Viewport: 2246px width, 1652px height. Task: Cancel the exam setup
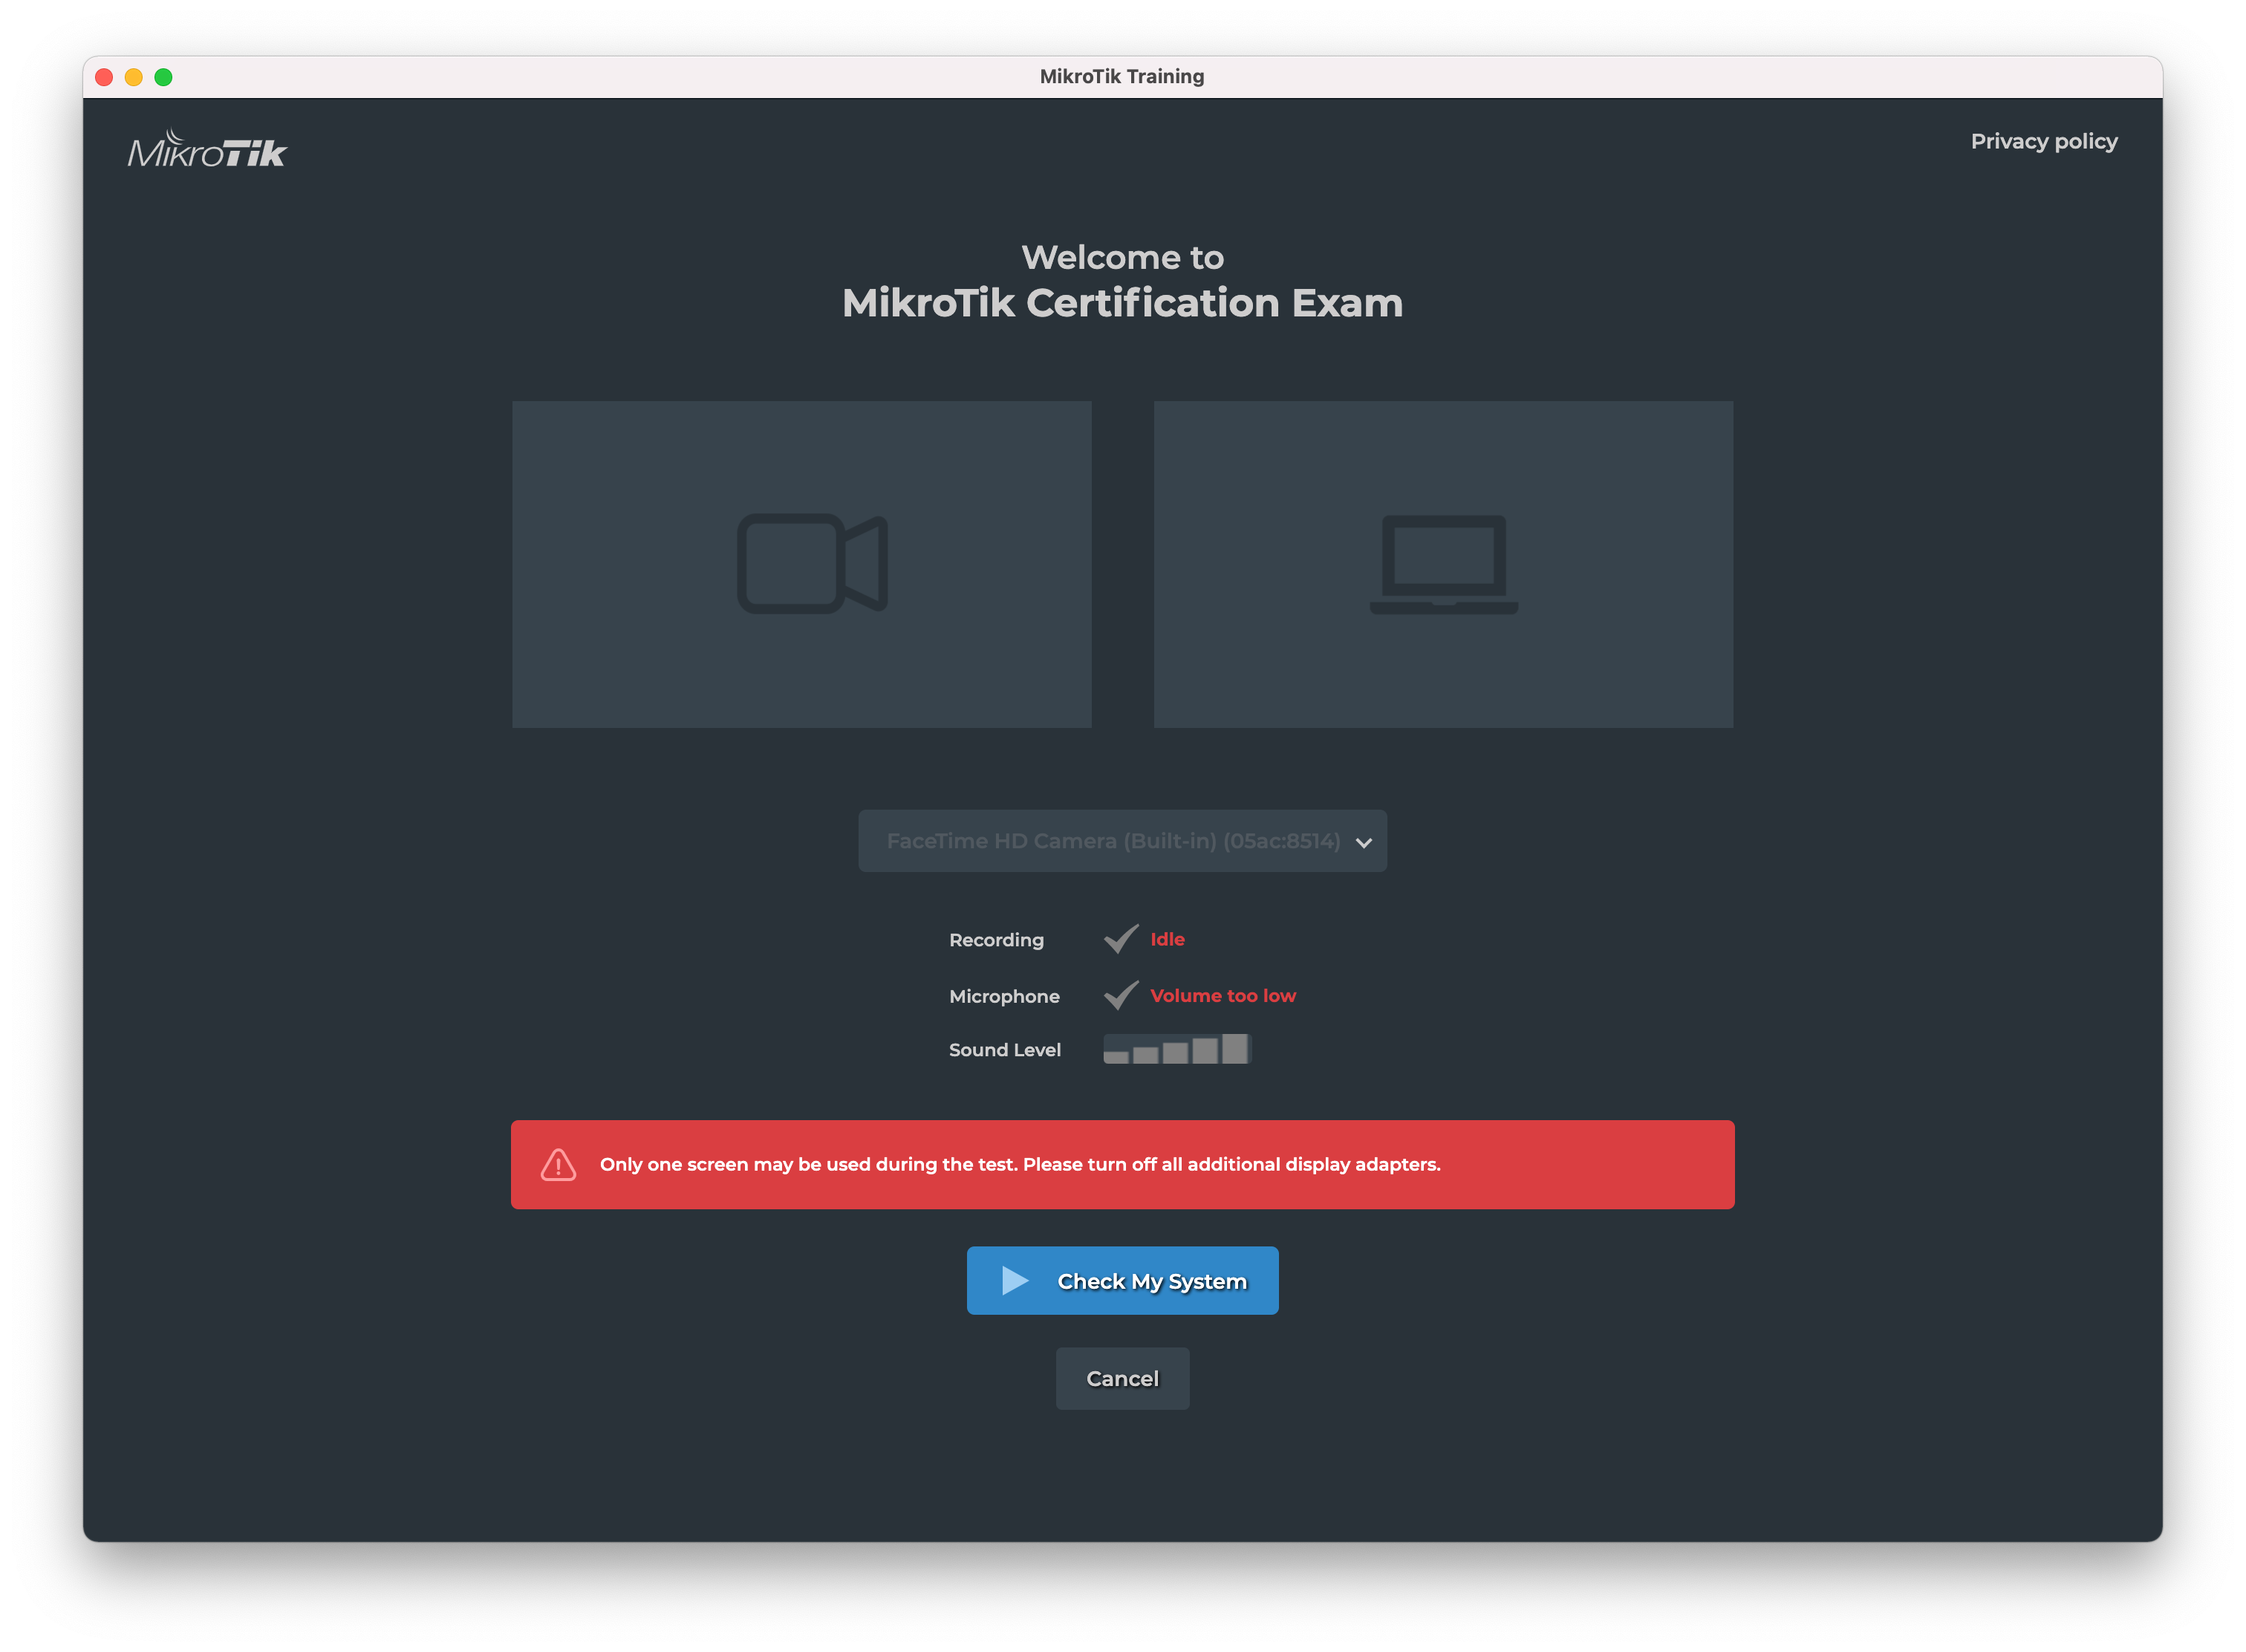1122,1378
